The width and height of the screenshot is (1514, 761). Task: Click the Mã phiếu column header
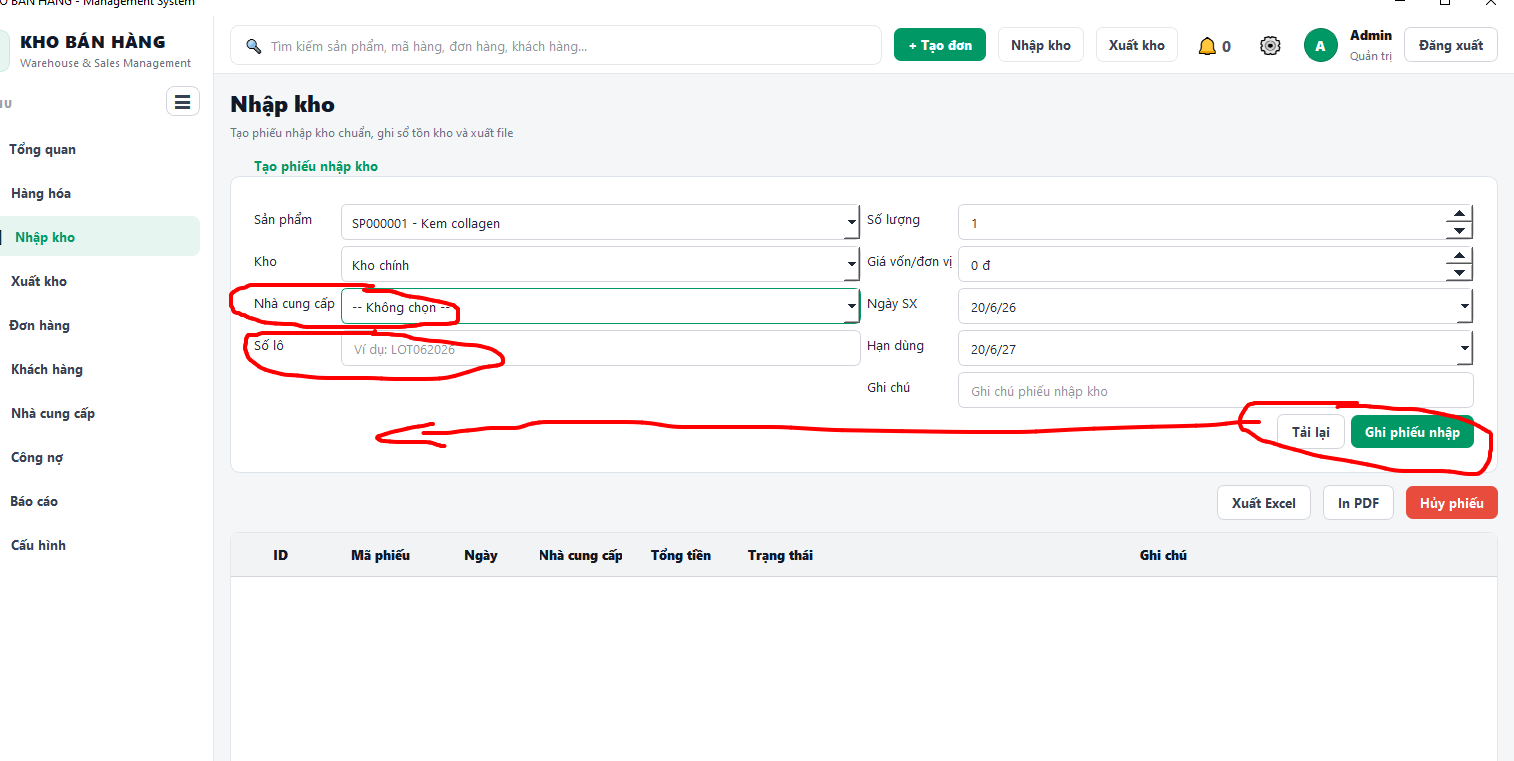[380, 555]
